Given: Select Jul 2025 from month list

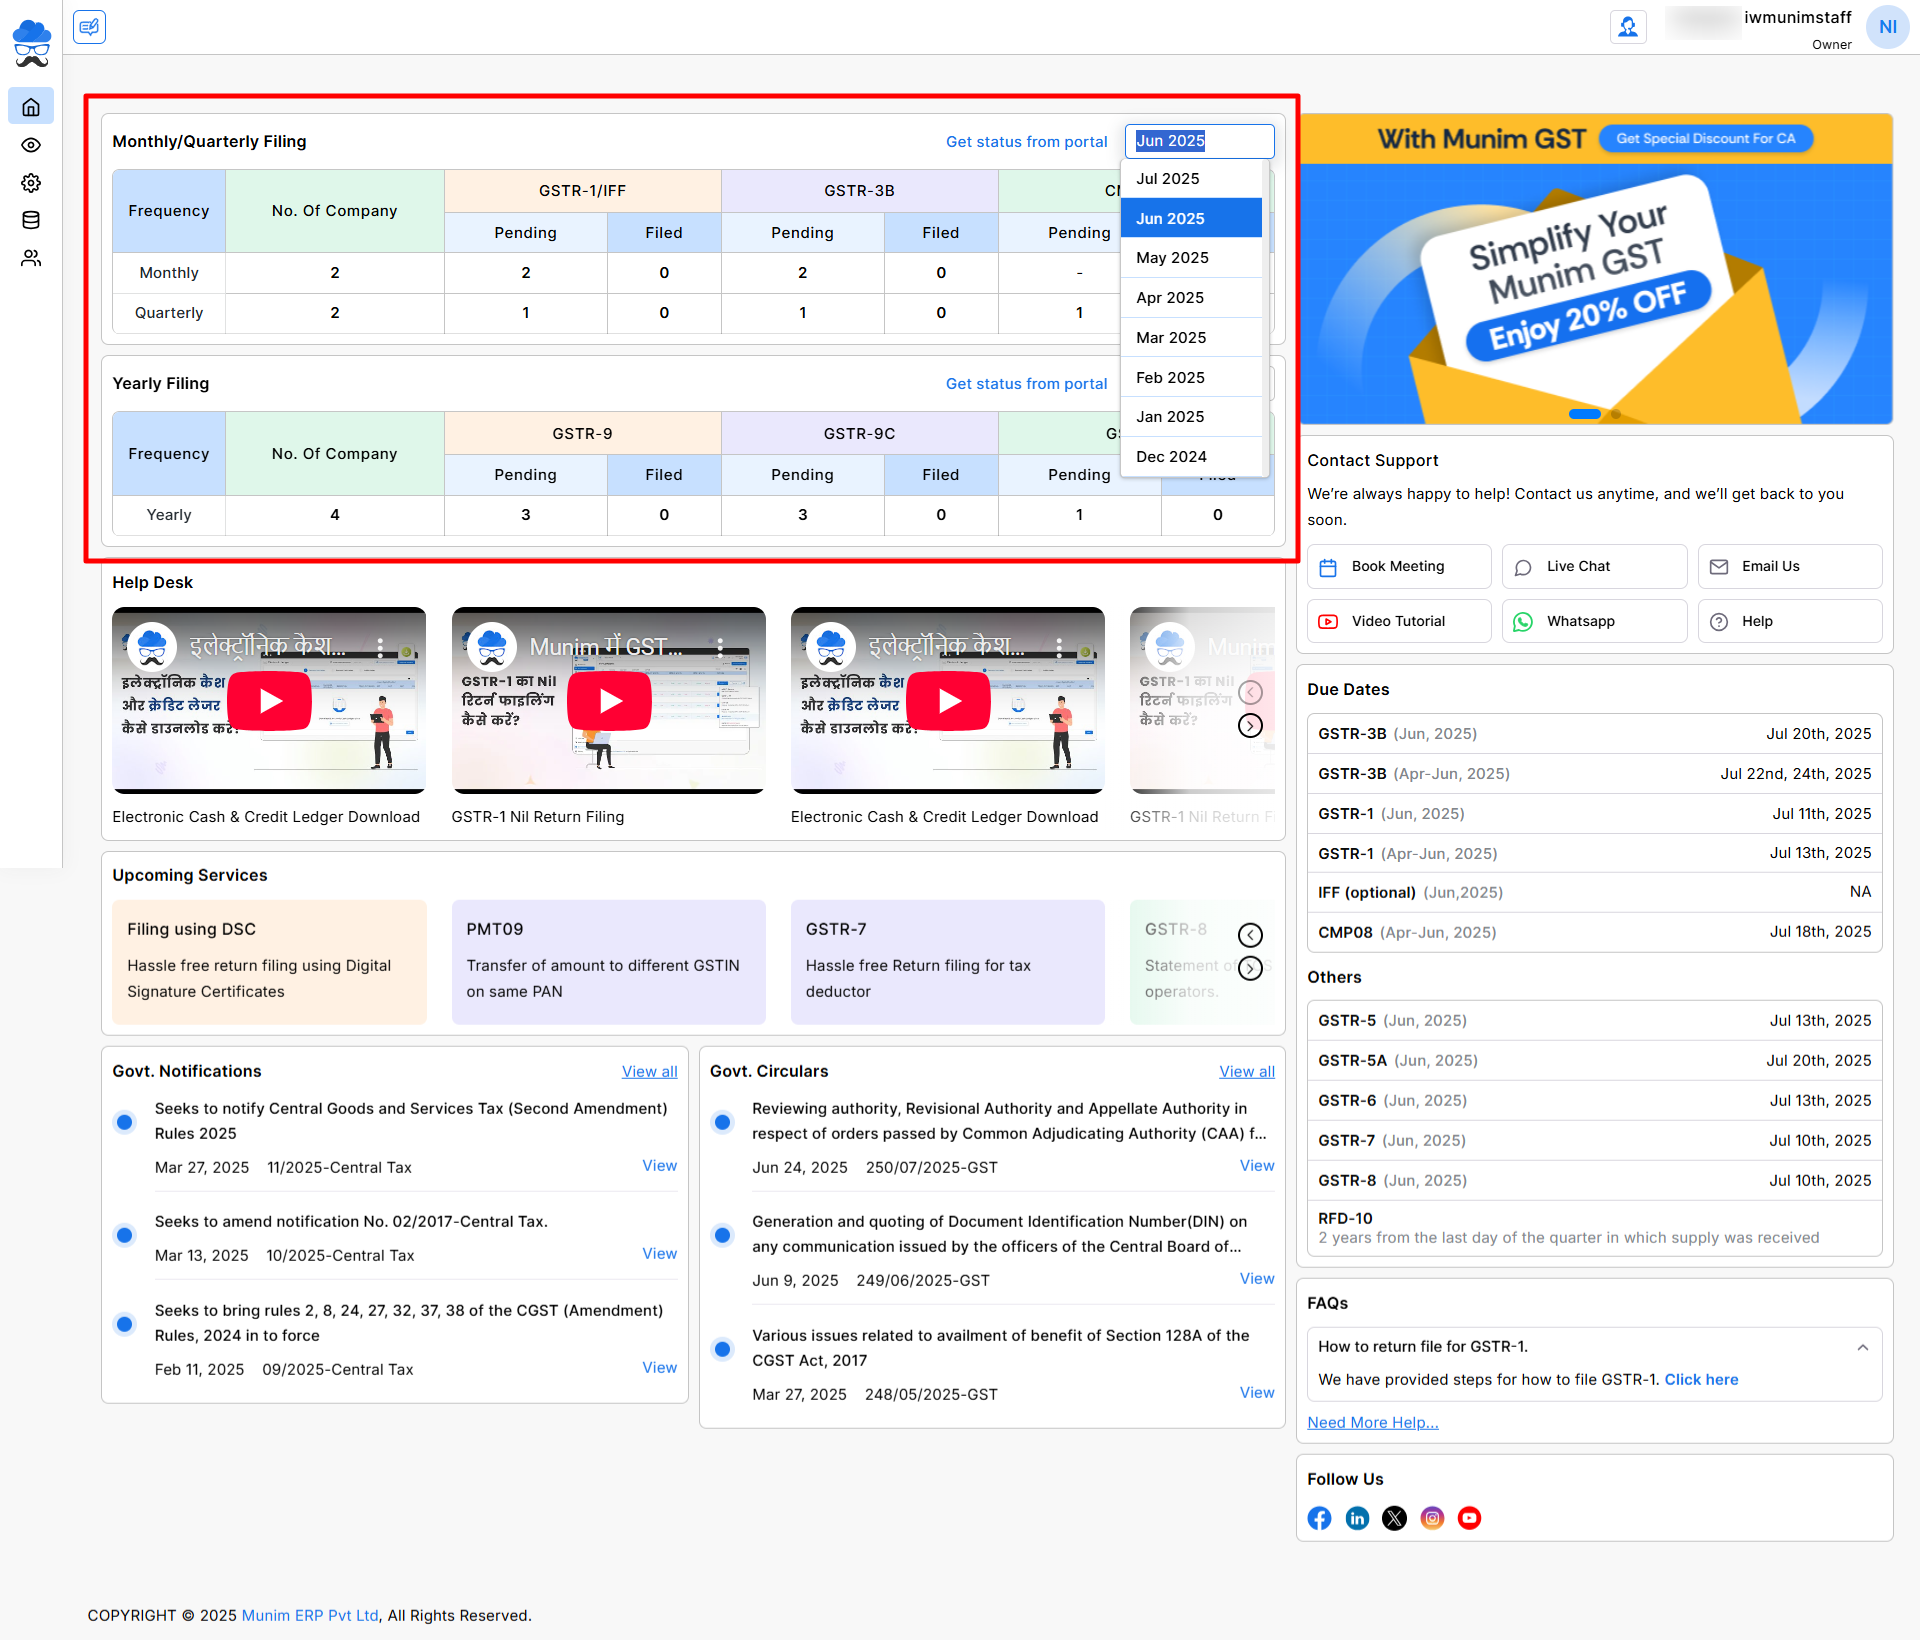Looking at the screenshot, I should pyautogui.click(x=1191, y=178).
